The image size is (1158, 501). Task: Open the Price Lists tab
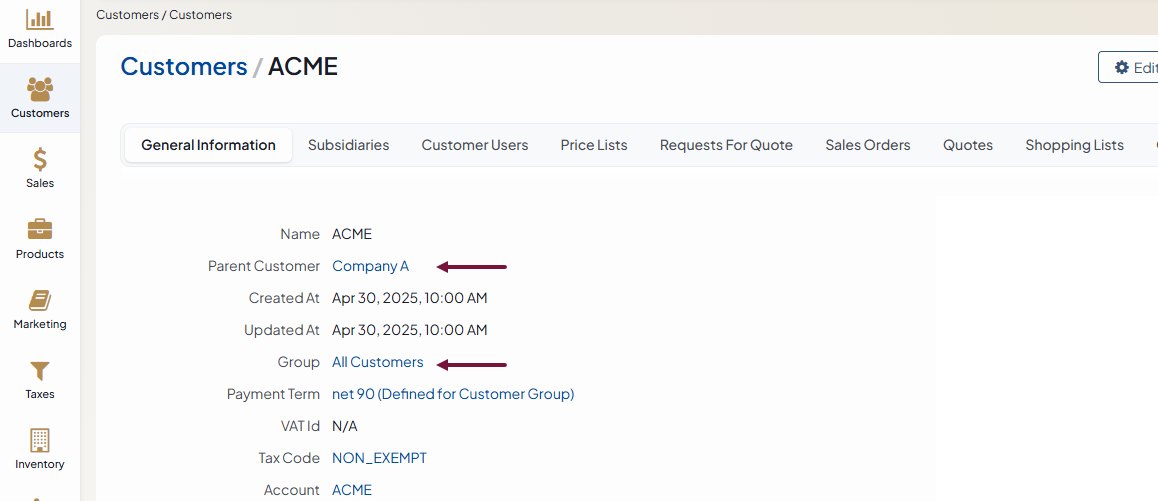(594, 145)
